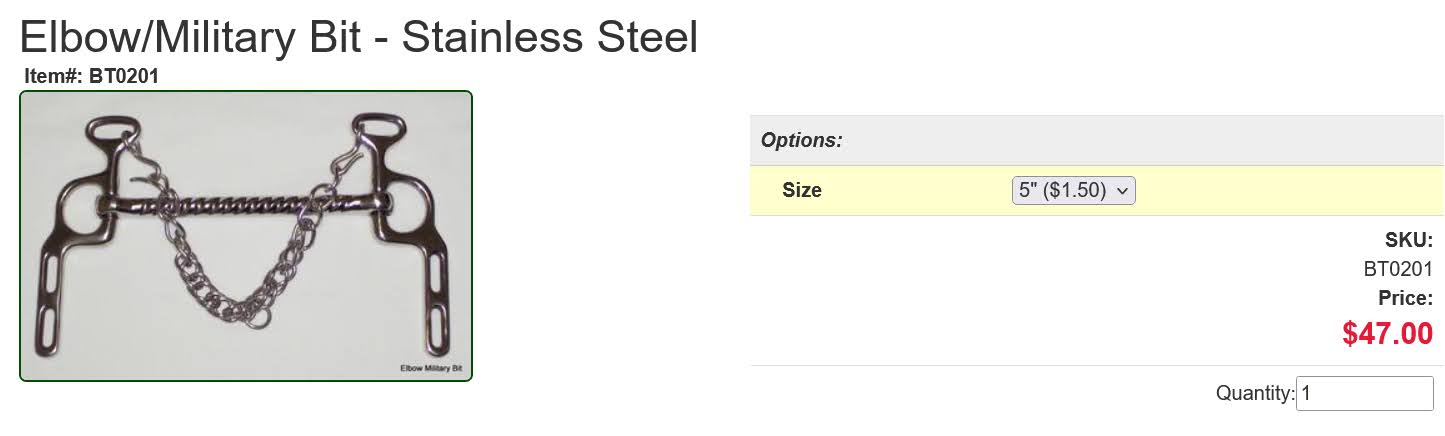Click the Item# BT0201 text
The image size is (1445, 436).
(x=92, y=76)
